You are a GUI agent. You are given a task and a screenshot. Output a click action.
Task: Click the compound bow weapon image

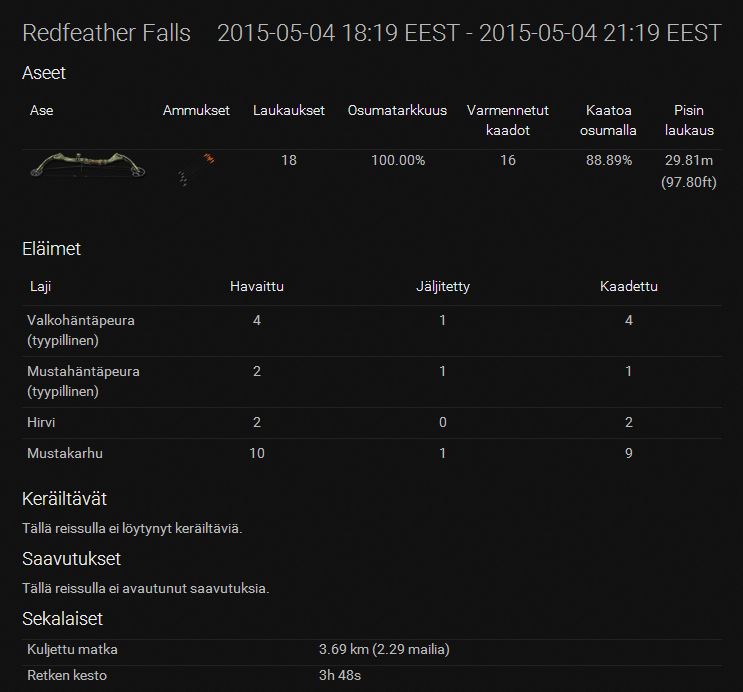(87, 166)
